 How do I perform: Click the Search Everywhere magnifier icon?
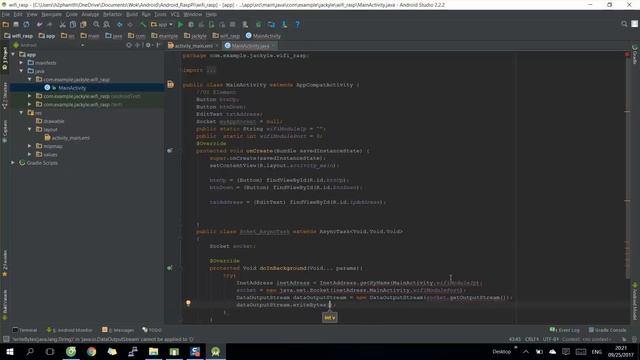(624, 24)
